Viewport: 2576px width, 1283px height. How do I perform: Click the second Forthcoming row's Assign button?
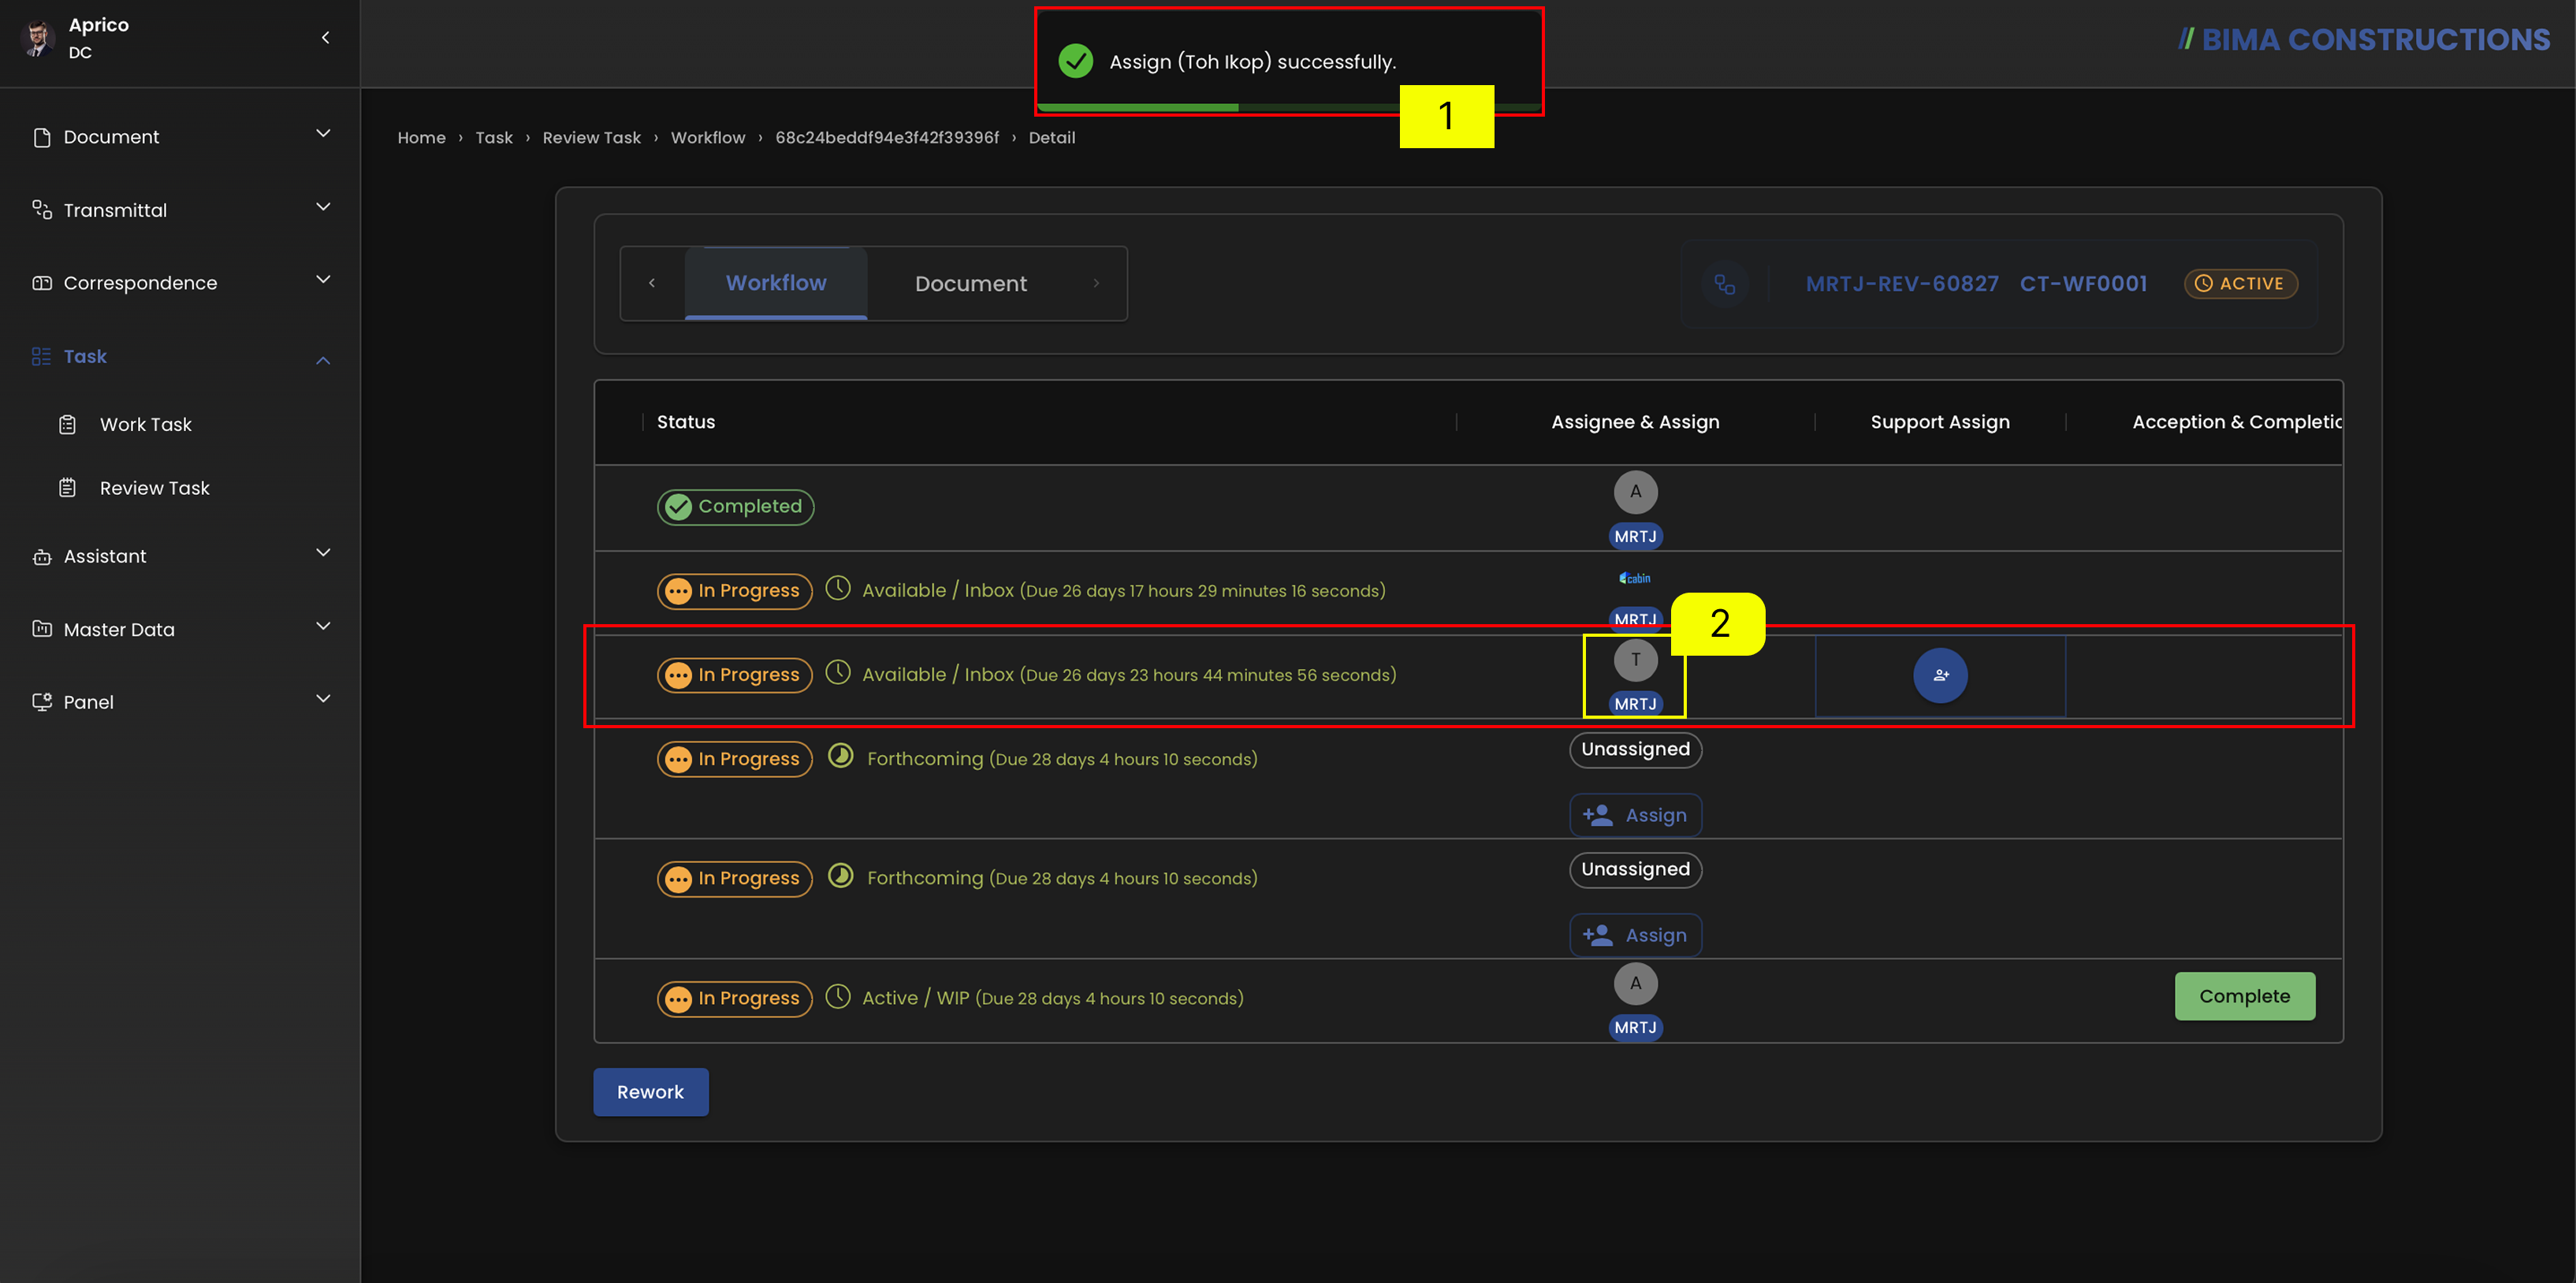(1635, 935)
